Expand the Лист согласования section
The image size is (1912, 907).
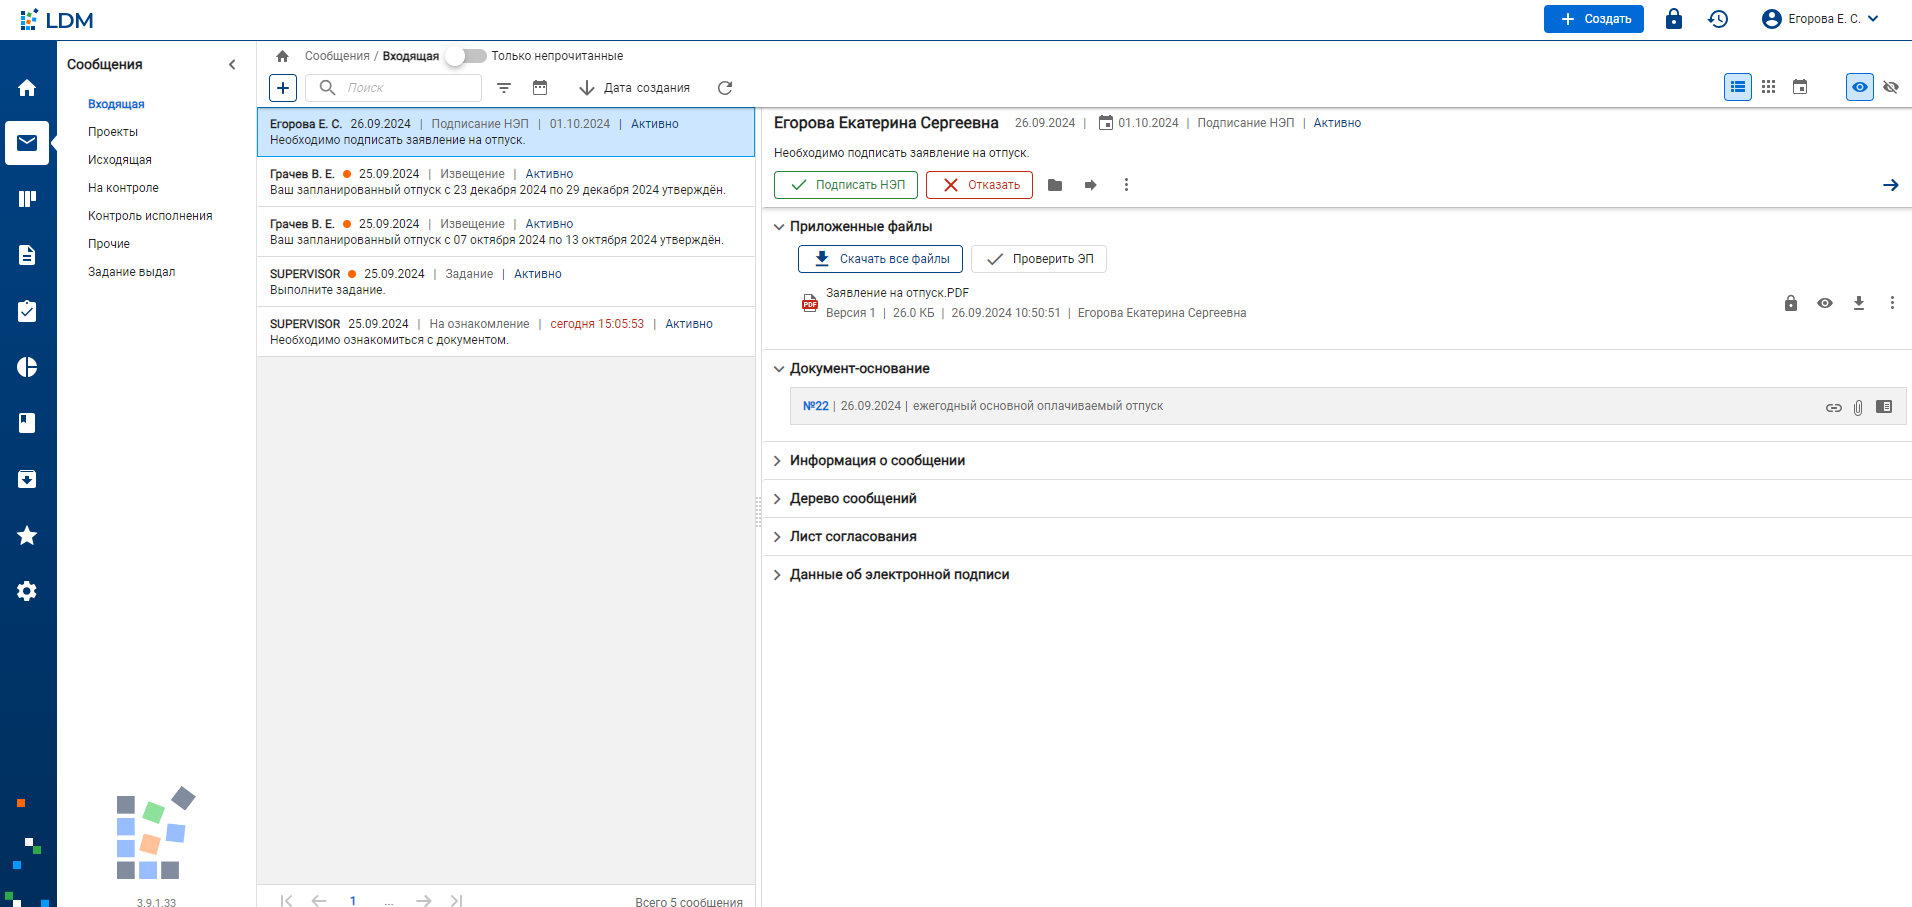tap(853, 537)
